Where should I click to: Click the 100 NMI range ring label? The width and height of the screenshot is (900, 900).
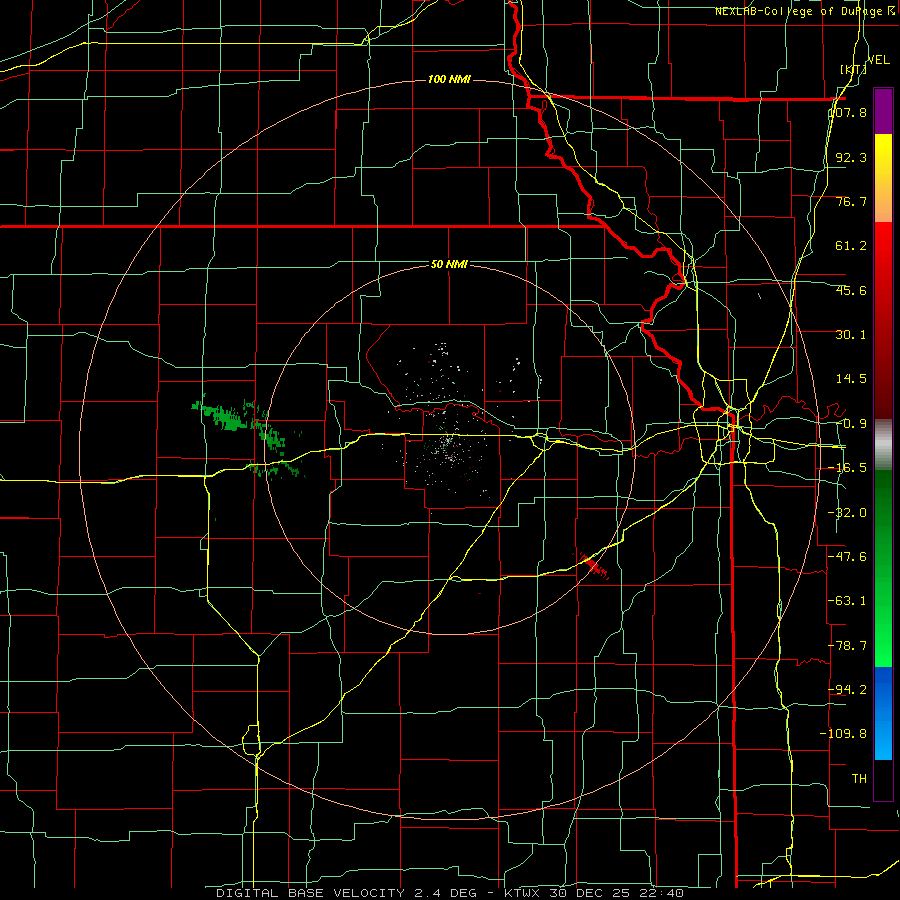pyautogui.click(x=449, y=79)
